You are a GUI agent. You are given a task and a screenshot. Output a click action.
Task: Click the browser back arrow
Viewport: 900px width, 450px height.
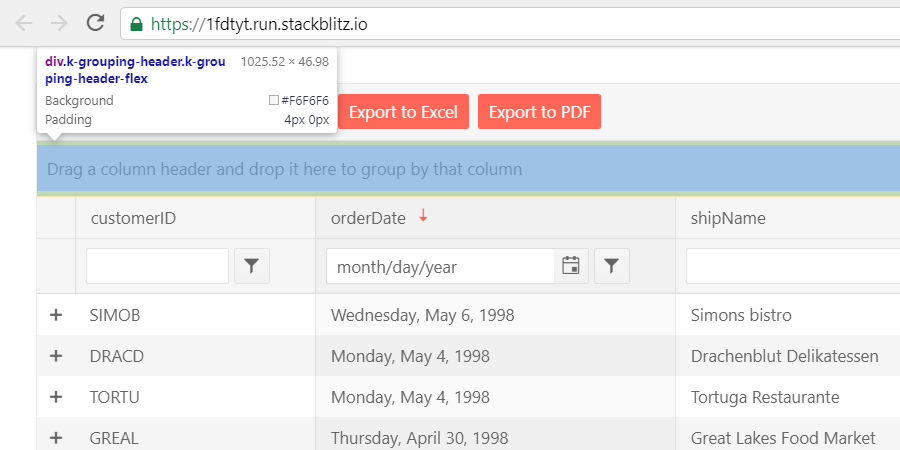coord(24,23)
